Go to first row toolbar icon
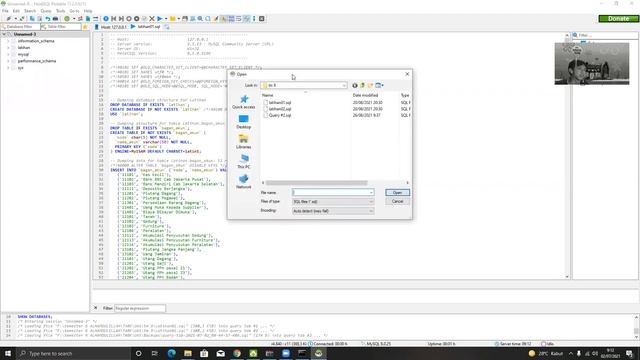The width and height of the screenshot is (640, 360). click(113, 19)
